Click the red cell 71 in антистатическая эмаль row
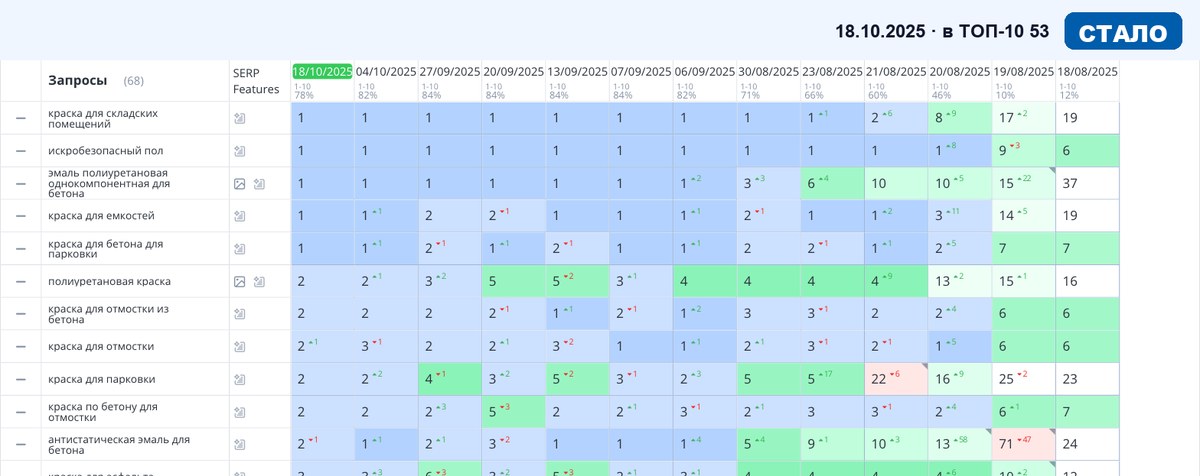 1024,445
